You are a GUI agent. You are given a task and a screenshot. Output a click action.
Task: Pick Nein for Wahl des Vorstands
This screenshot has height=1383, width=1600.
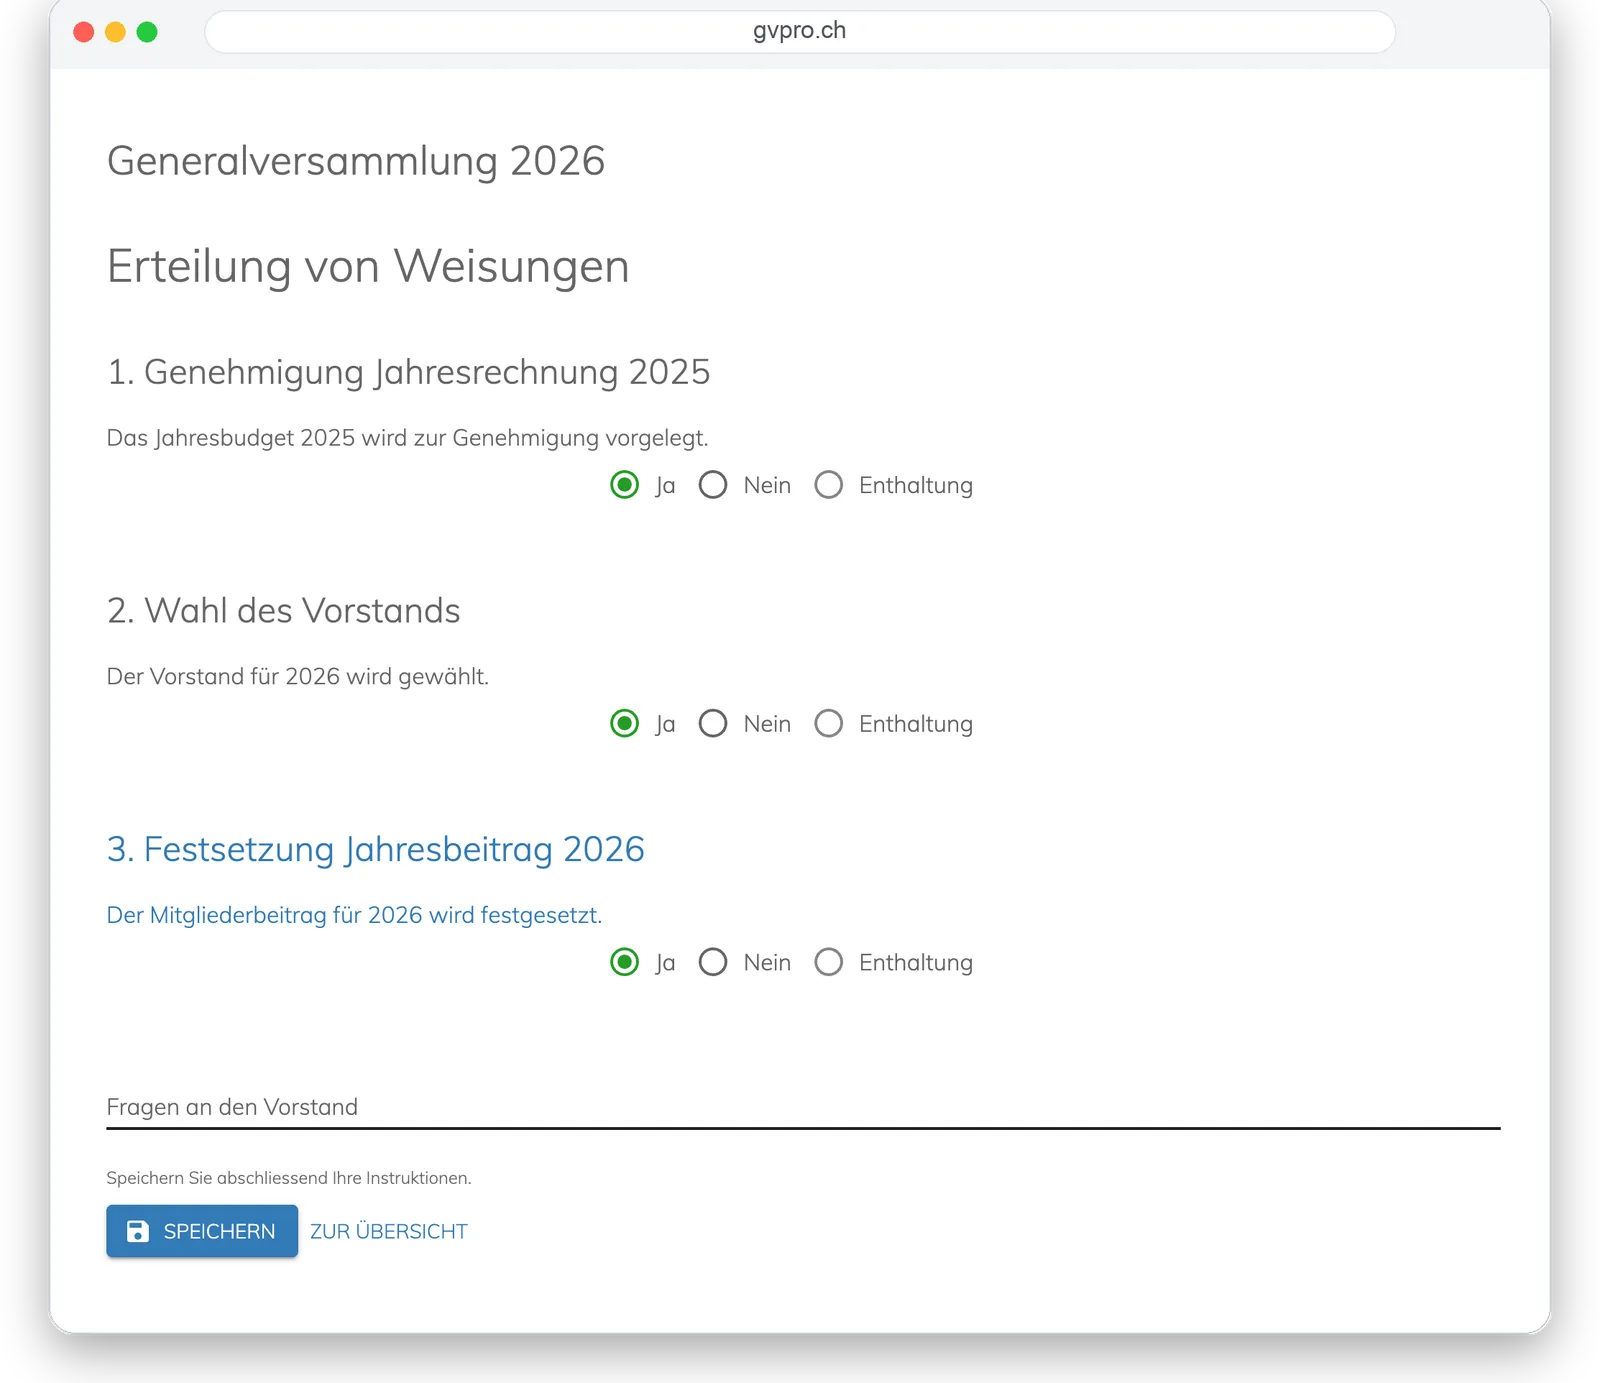coord(713,723)
